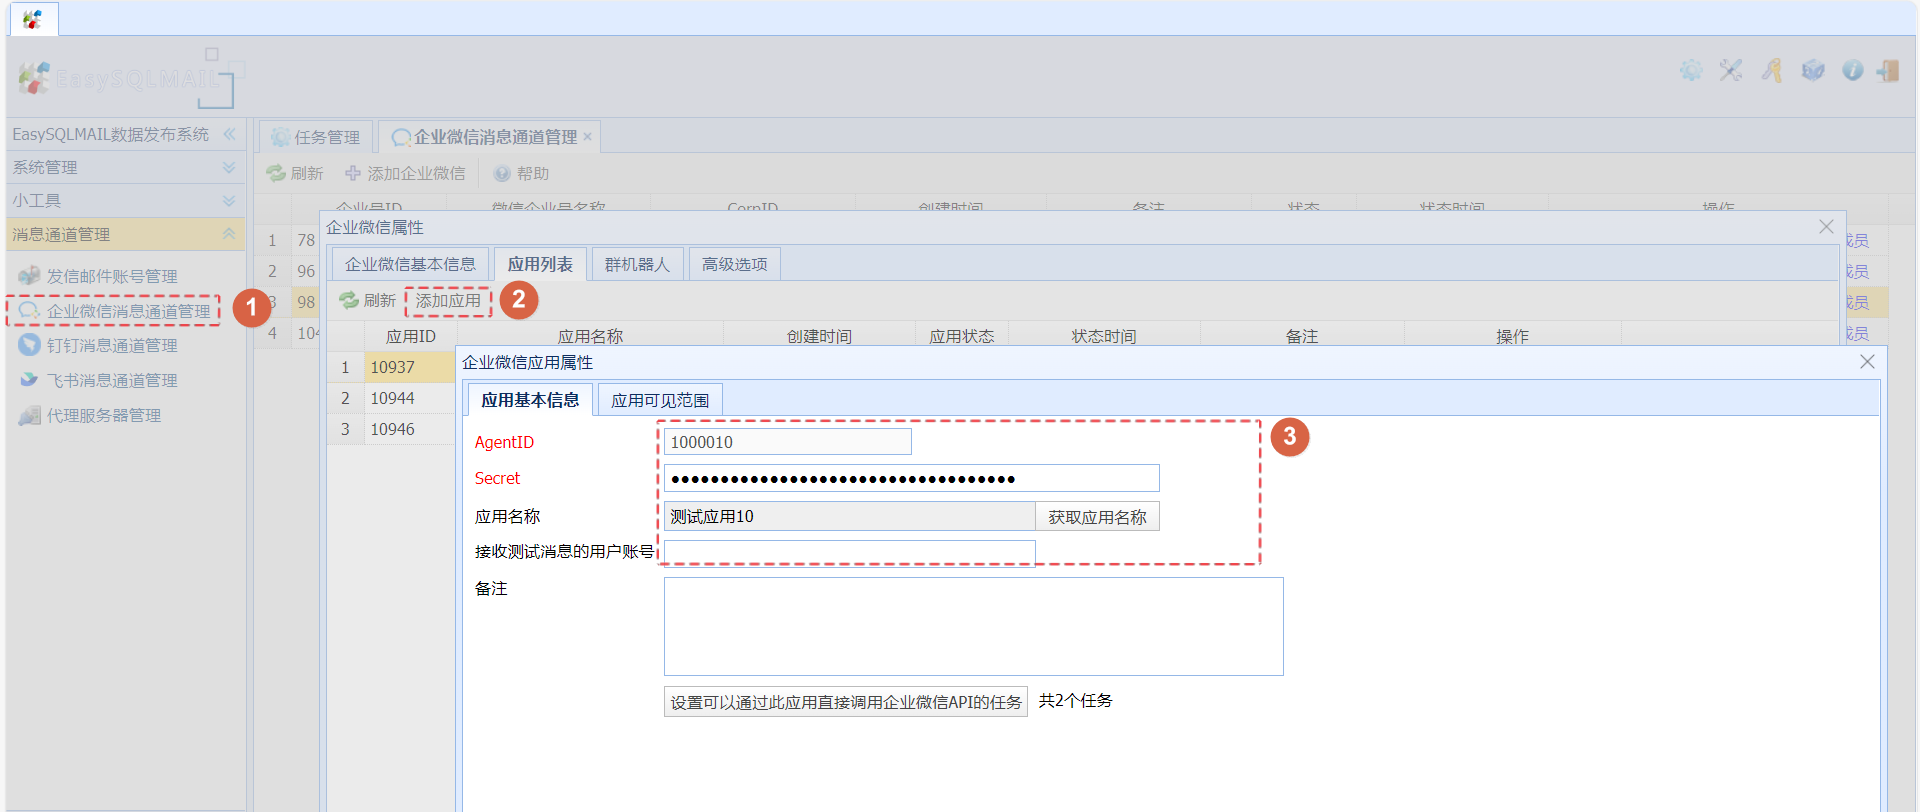1920x812 pixels.
Task: Click the help question icon beside 帮助
Action: tap(502, 173)
